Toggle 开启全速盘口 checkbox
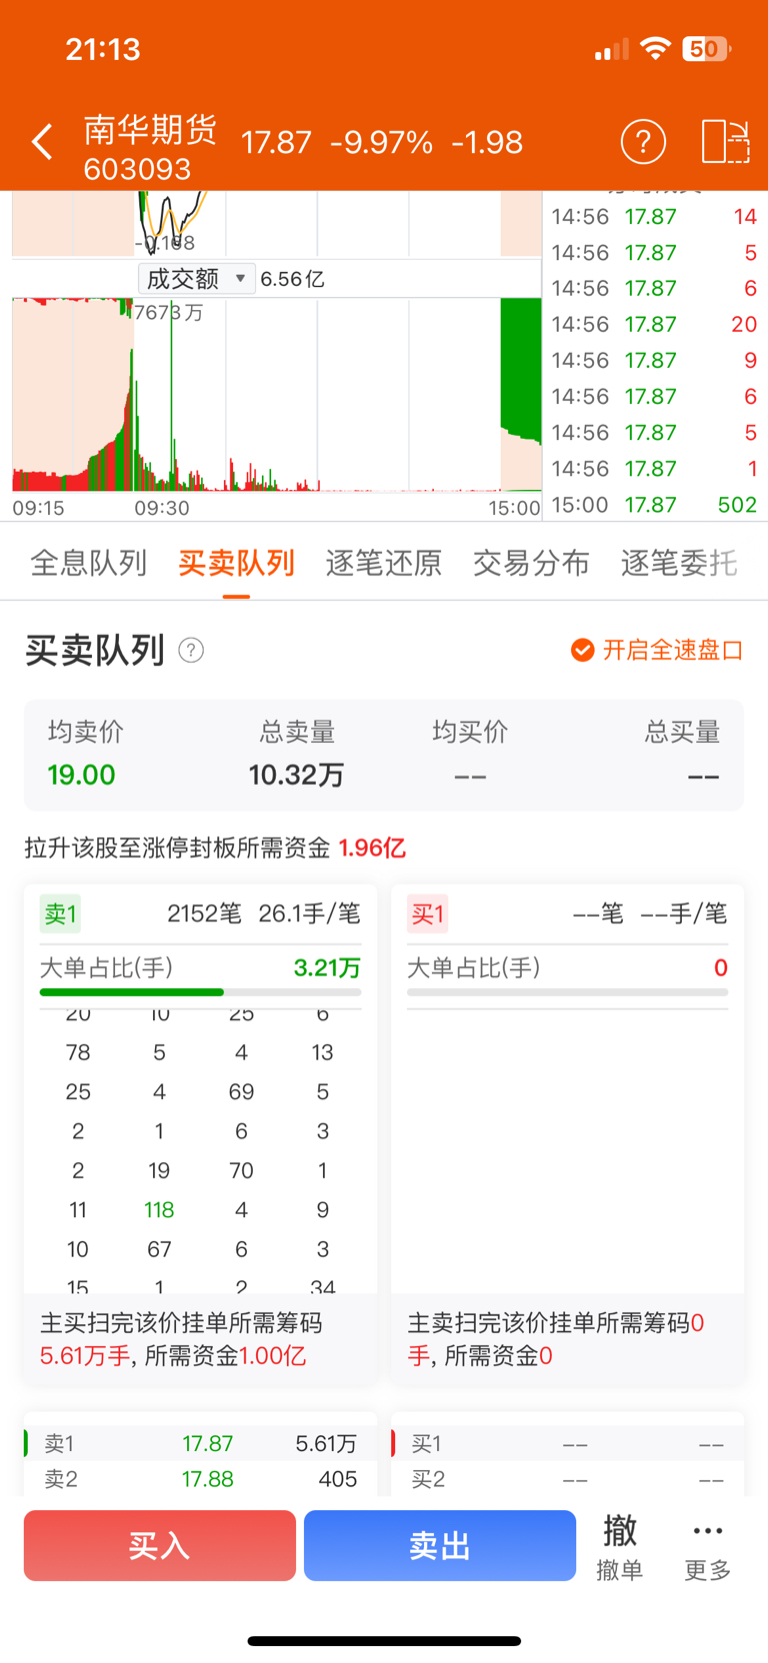This screenshot has width=768, height=1663. [582, 651]
